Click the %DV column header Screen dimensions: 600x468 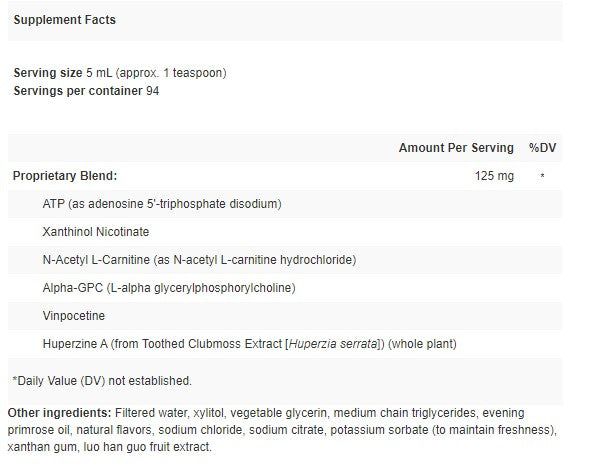click(542, 148)
